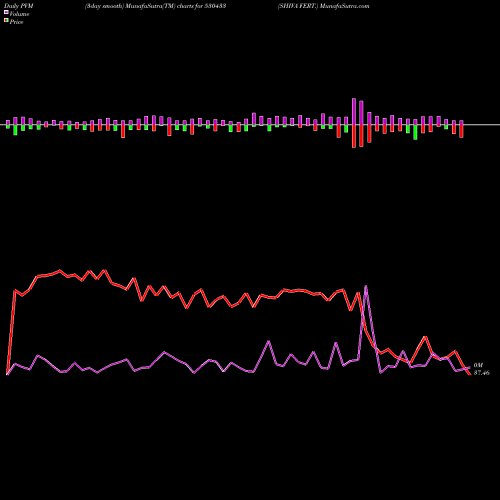The width and height of the screenshot is (500, 500).
Task: Select the 'Volume' legend label
Action: click(19, 14)
